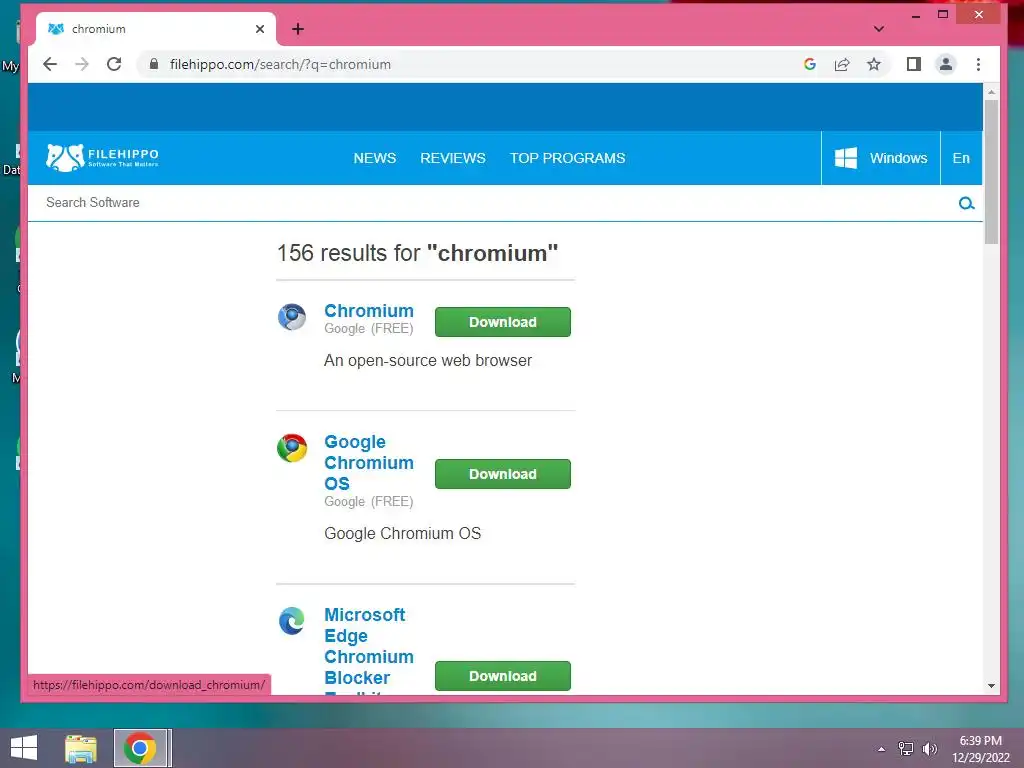Reload the FileHippo page
Screen dimensions: 1024x768
pos(114,64)
